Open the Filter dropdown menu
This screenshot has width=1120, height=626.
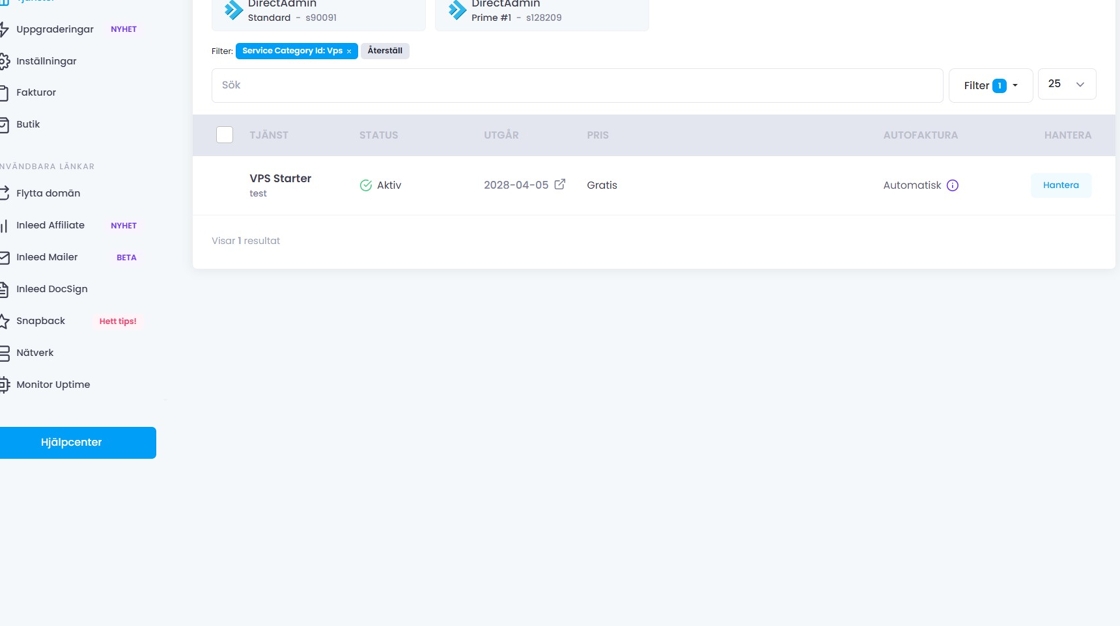990,86
